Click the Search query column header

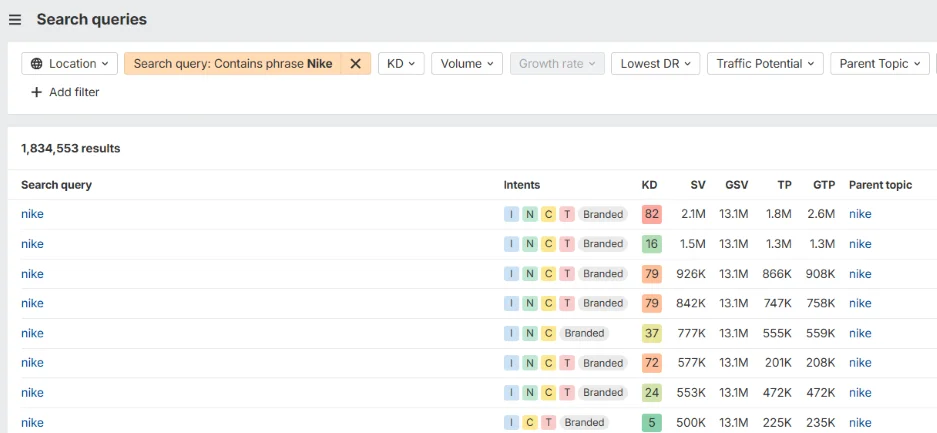[56, 185]
